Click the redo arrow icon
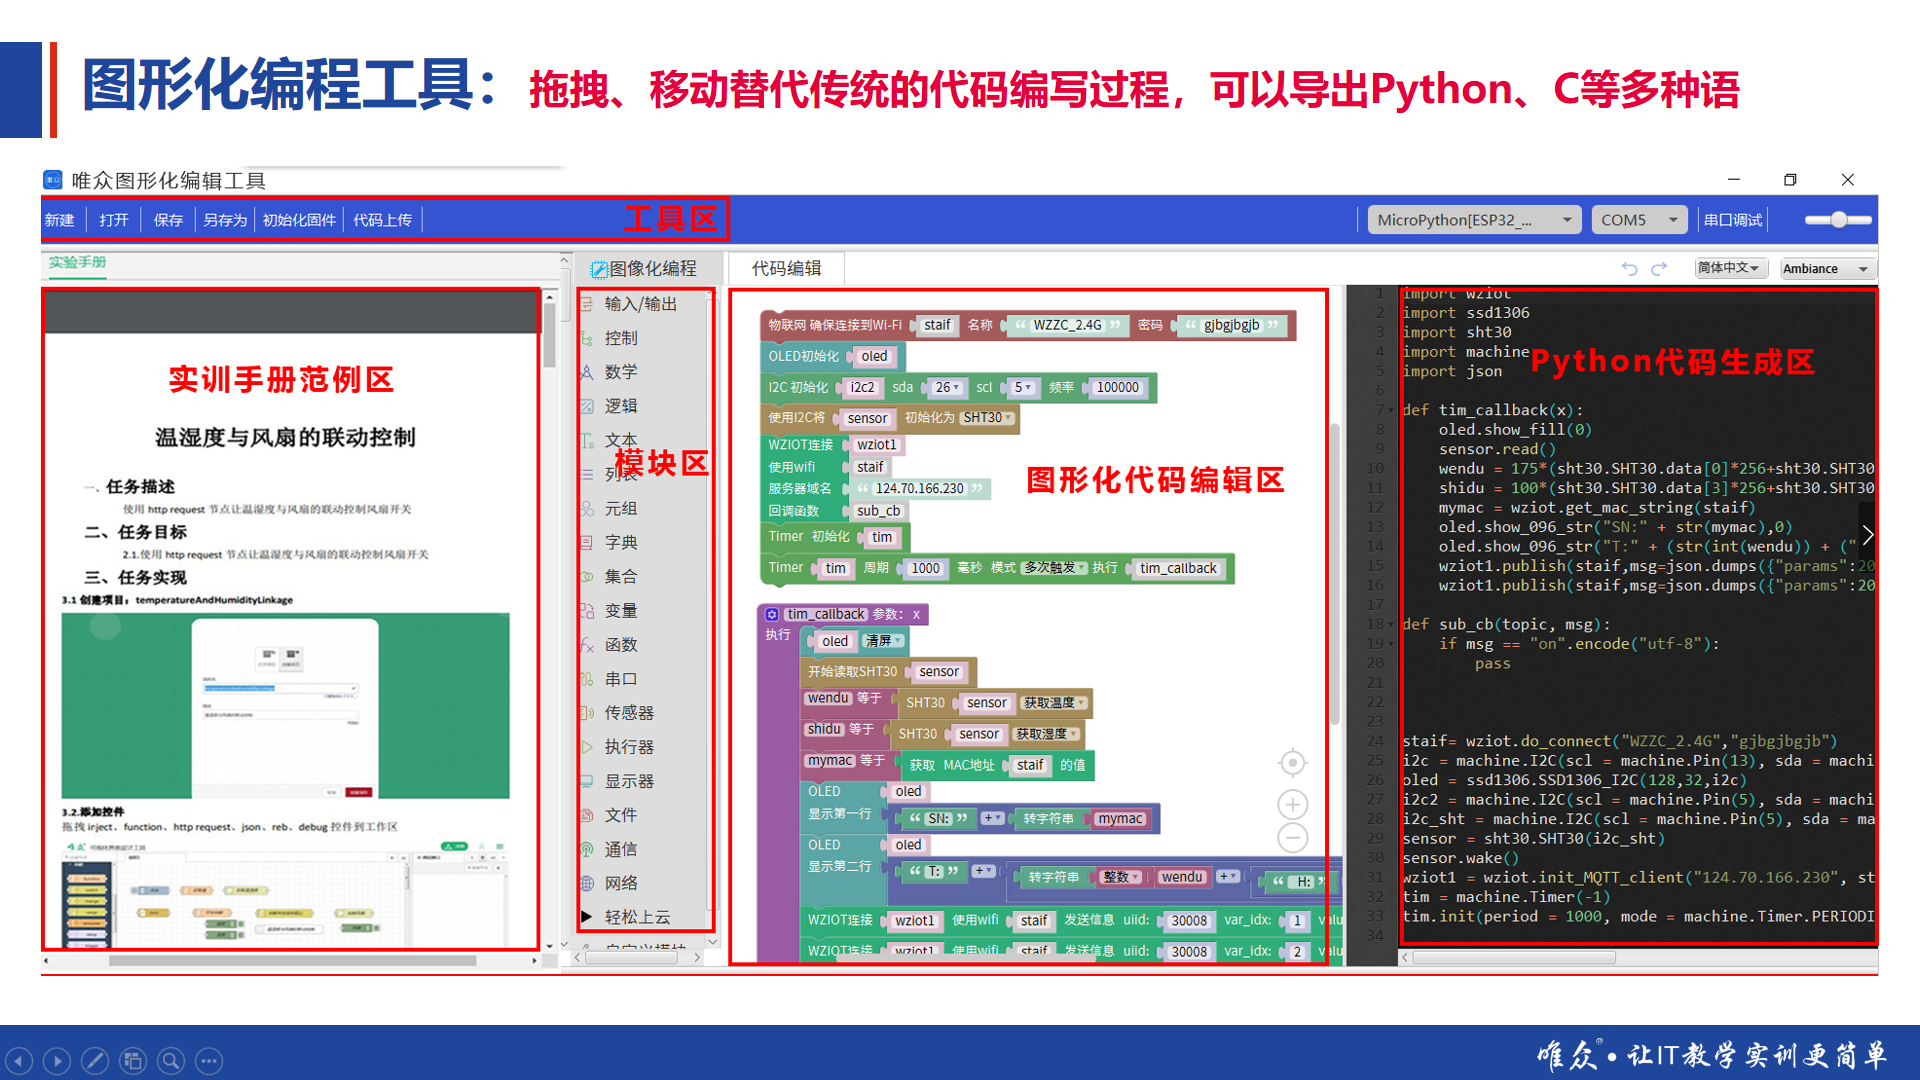The width and height of the screenshot is (1920, 1080). 1659,268
